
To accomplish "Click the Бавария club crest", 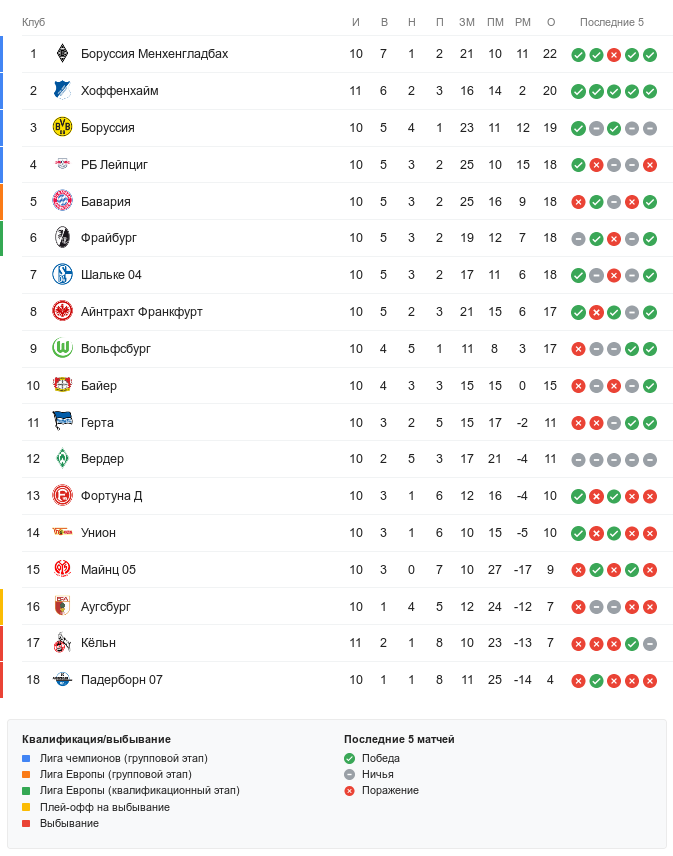I will click(x=63, y=201).
